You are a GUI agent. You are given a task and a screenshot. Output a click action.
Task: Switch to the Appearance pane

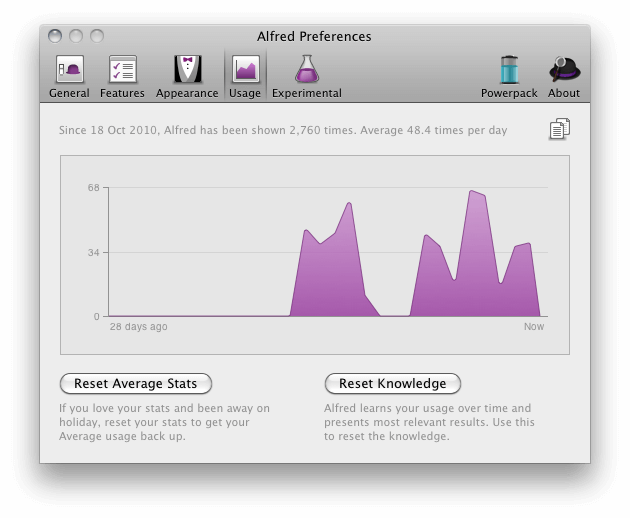187,76
